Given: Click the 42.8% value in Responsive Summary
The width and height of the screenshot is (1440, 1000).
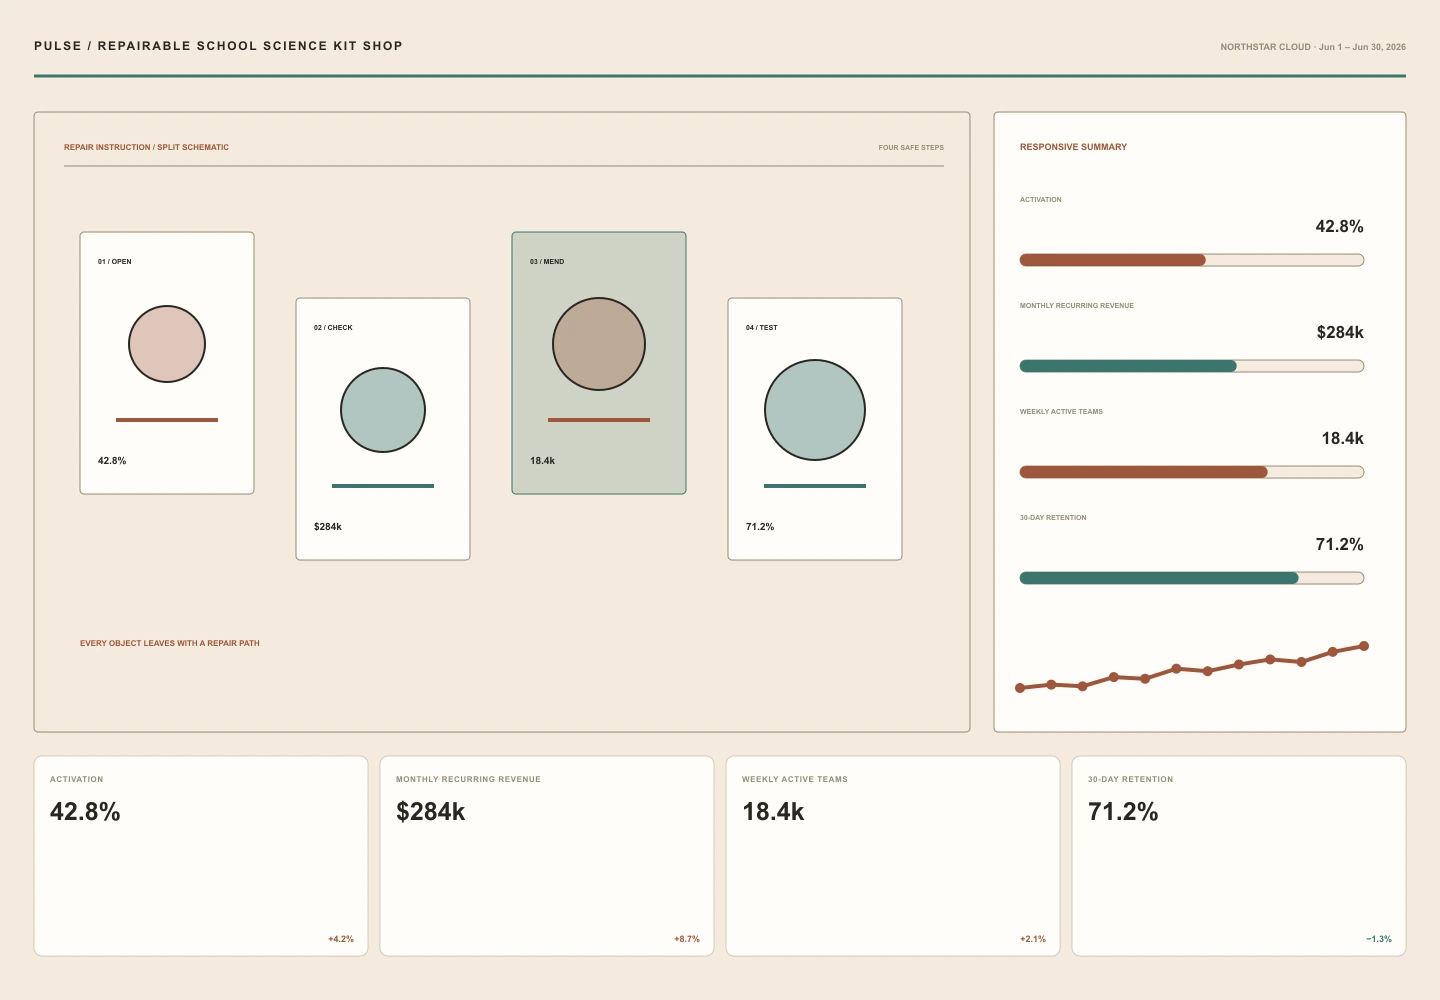Looking at the screenshot, I should click(x=1339, y=227).
